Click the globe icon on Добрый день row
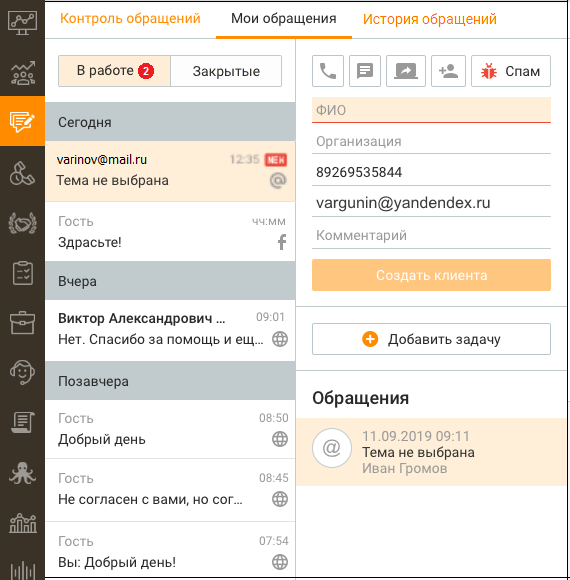Image resolution: width=570 pixels, height=580 pixels. click(x=280, y=439)
